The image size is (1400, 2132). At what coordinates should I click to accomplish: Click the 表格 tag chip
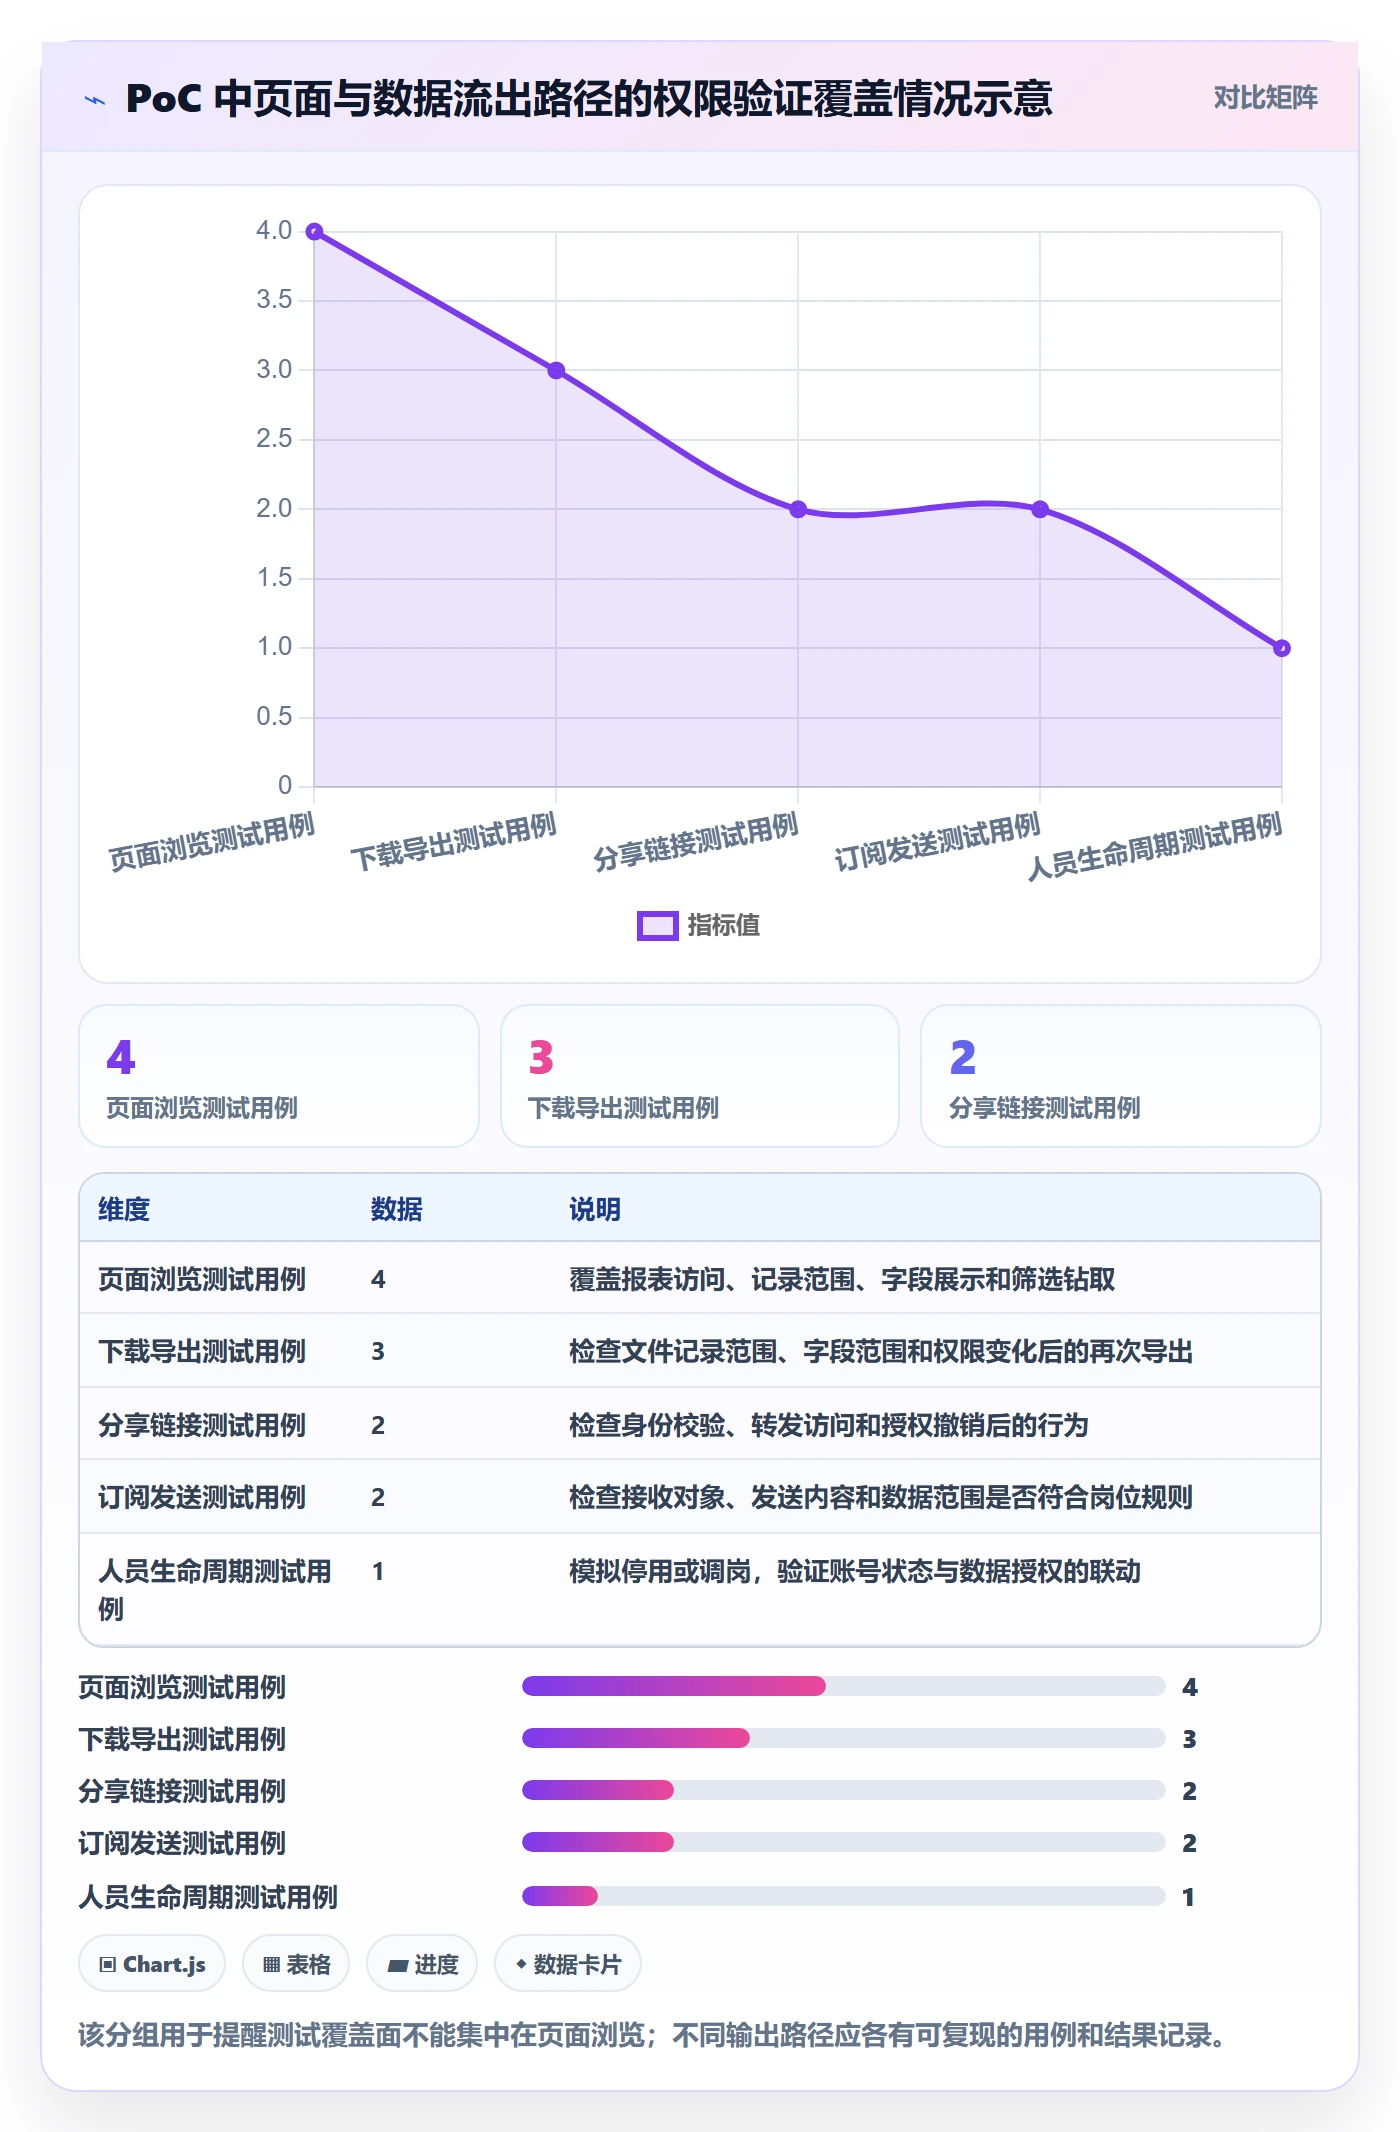296,1964
